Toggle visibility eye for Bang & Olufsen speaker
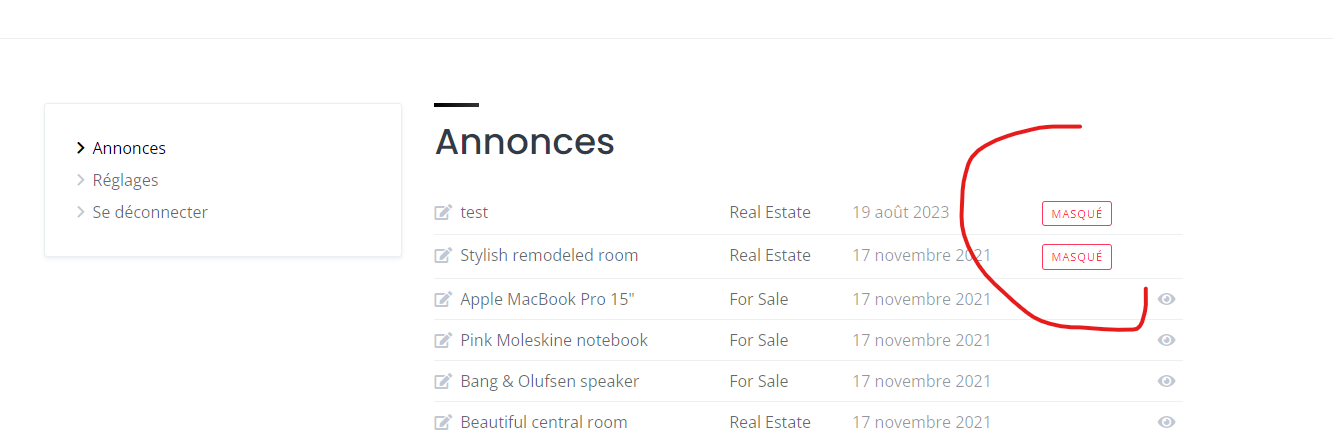The height and width of the screenshot is (435, 1333). click(1166, 381)
